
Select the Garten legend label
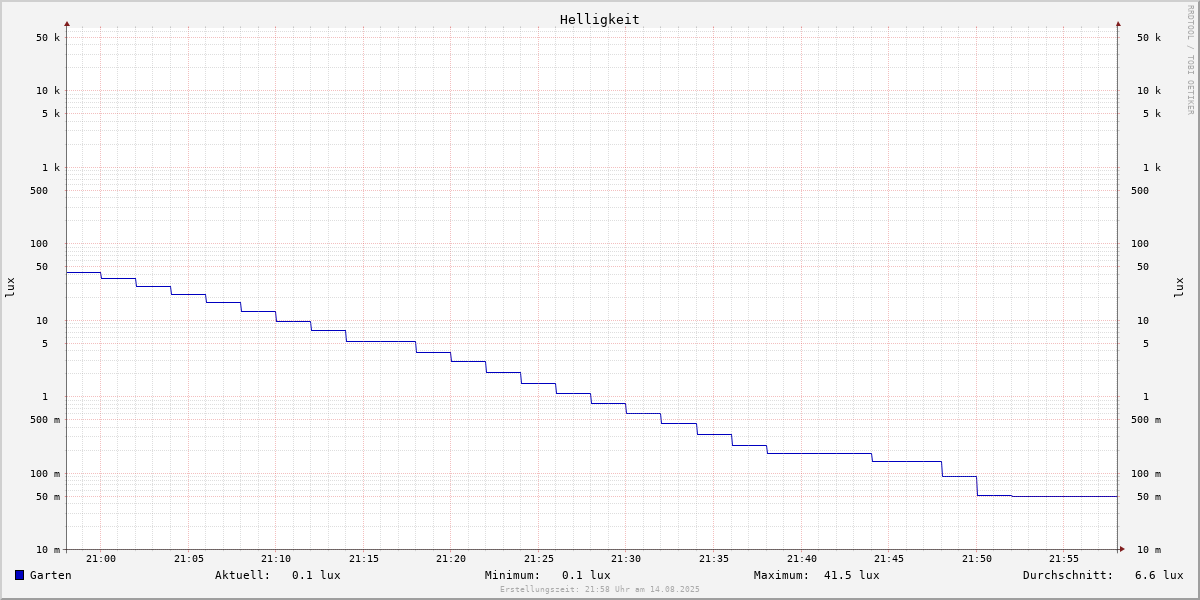tap(50, 575)
